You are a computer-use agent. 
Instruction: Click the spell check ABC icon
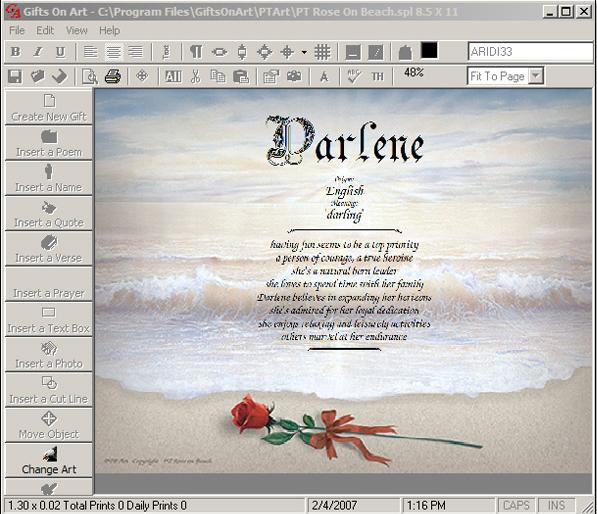tap(354, 77)
